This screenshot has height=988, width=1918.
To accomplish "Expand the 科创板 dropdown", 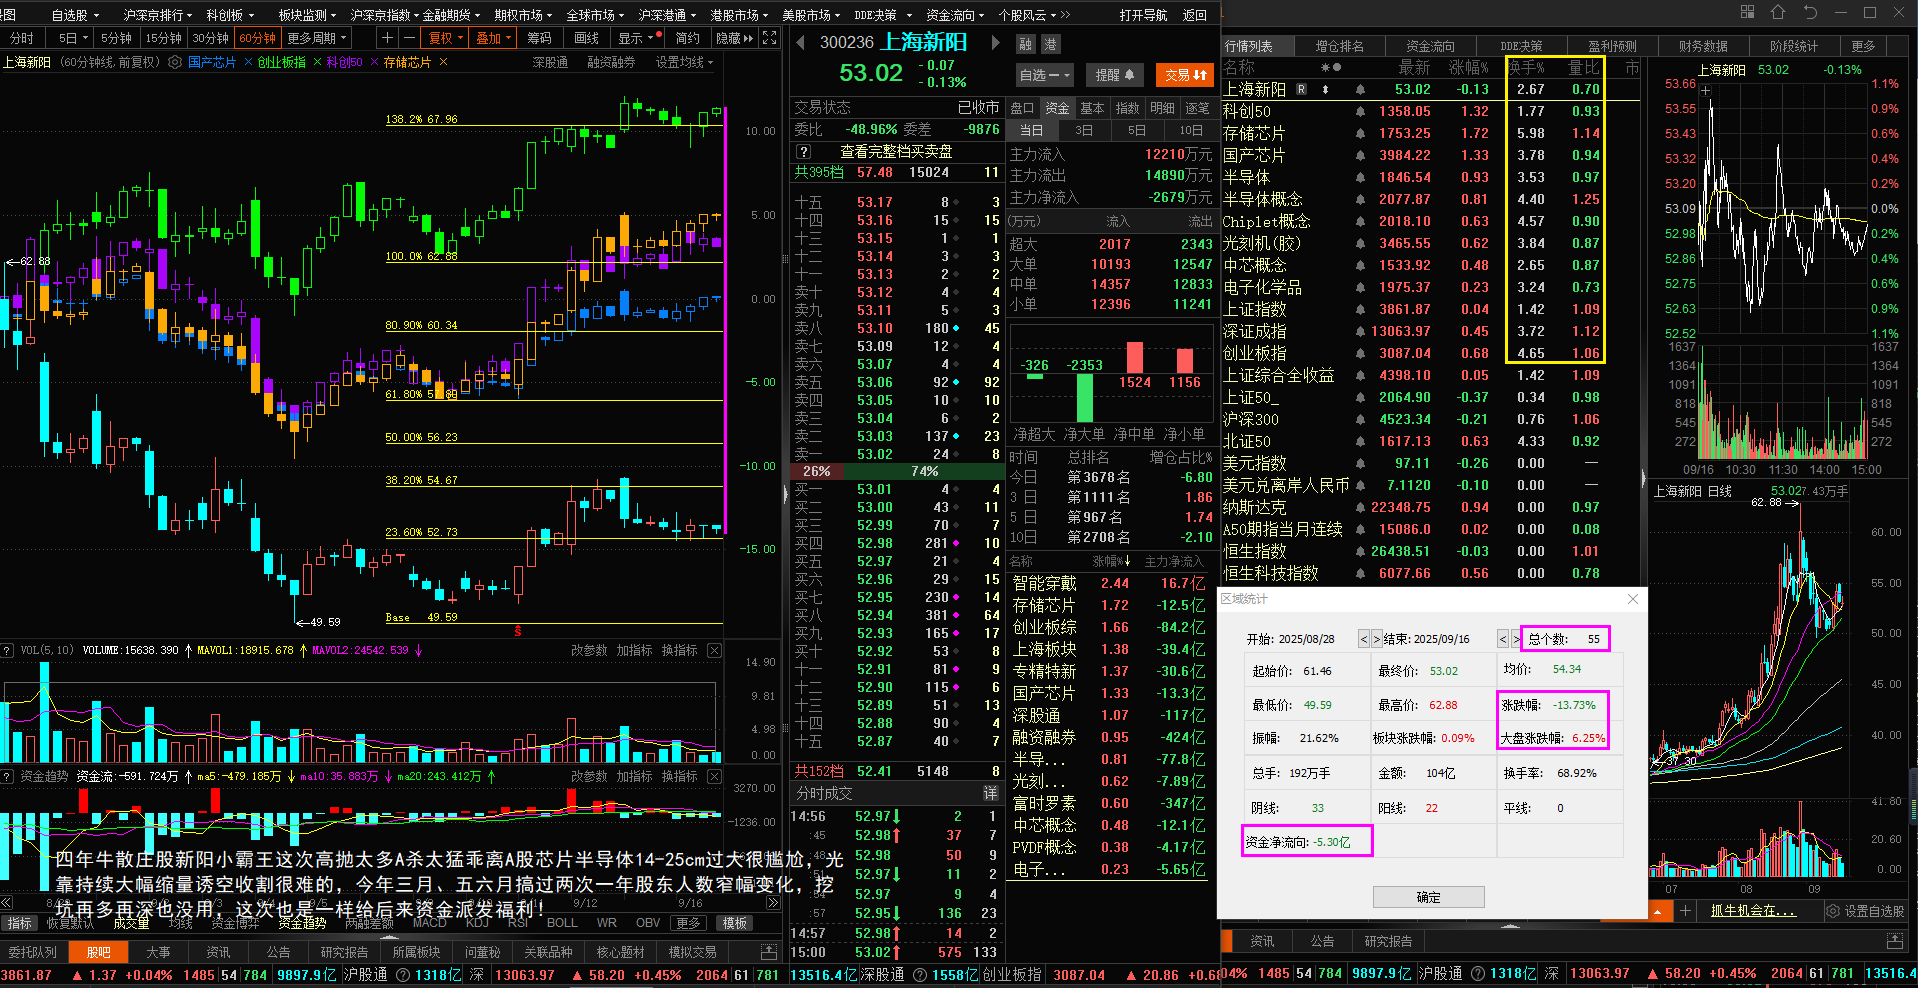I will point(230,15).
